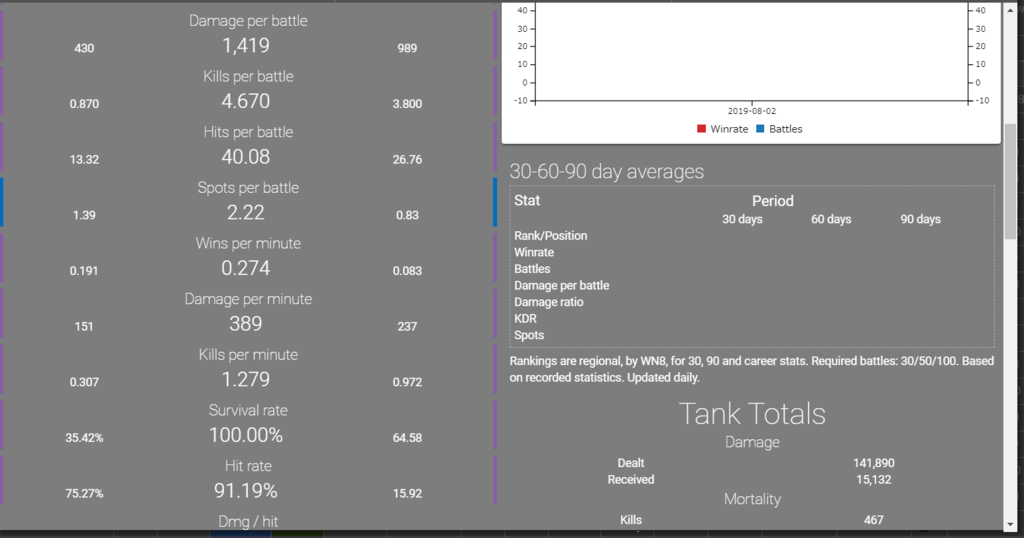This screenshot has height=538, width=1024.
Task: Toggle the Winrate series legend label
Action: pyautogui.click(x=729, y=129)
